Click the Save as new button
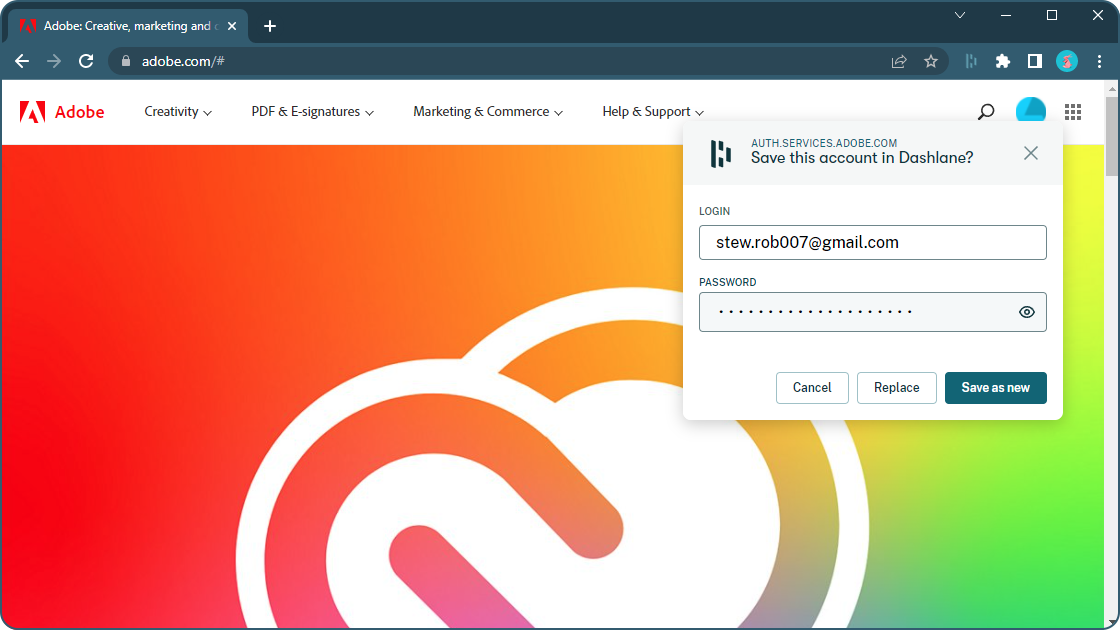This screenshot has height=630, width=1120. pos(996,388)
